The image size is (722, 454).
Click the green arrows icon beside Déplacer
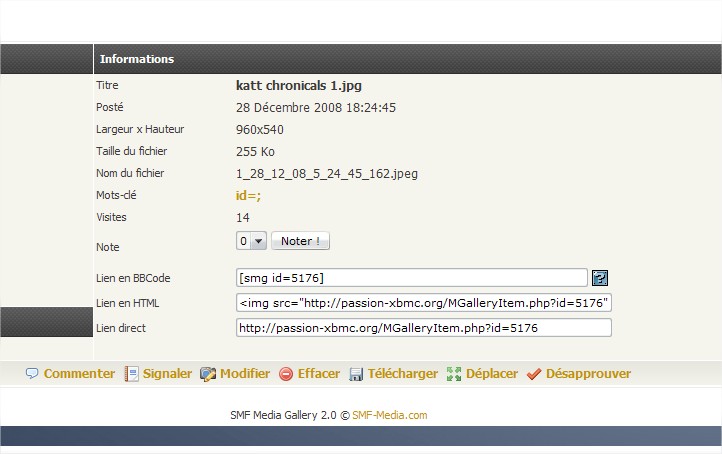(454, 374)
